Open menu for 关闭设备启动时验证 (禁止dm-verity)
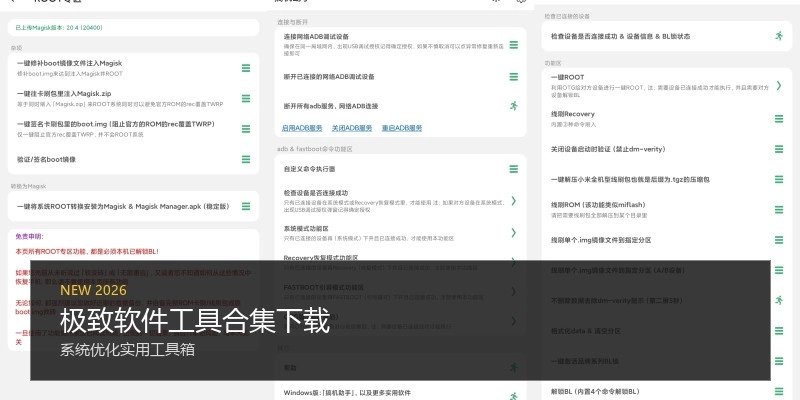800x400 pixels. pyautogui.click(x=779, y=149)
